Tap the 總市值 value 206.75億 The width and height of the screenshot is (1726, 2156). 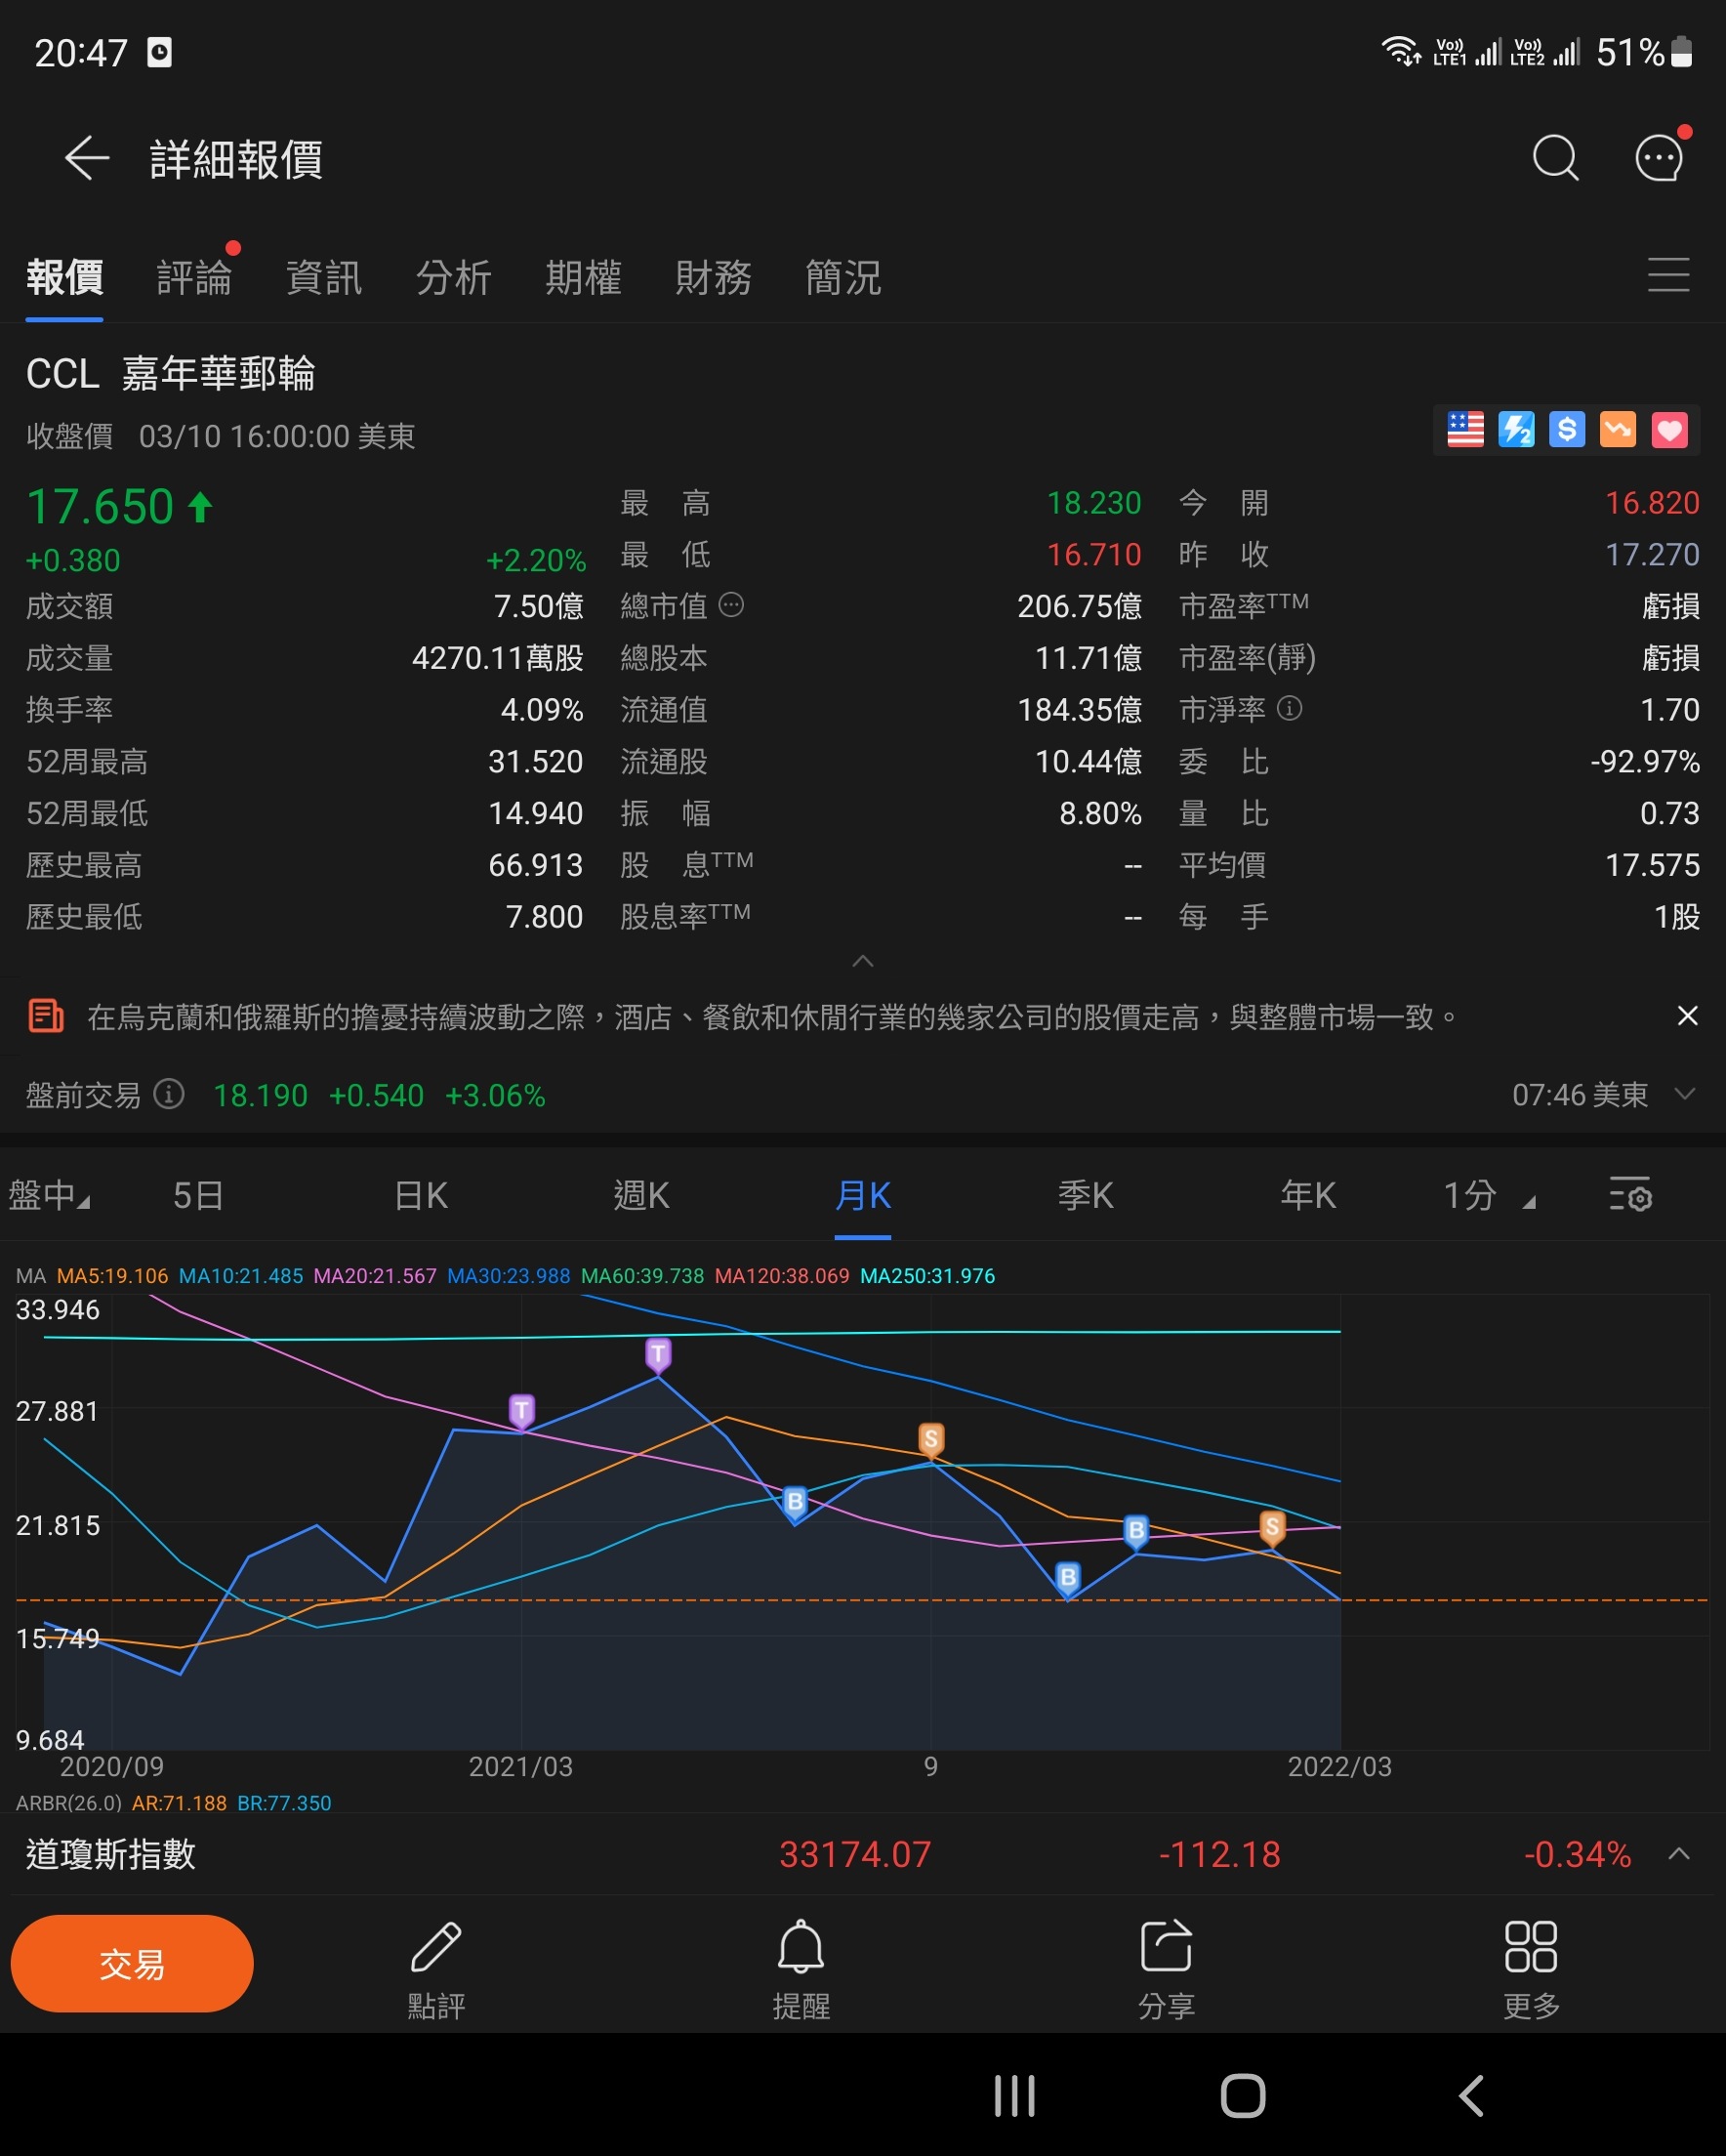click(1079, 606)
